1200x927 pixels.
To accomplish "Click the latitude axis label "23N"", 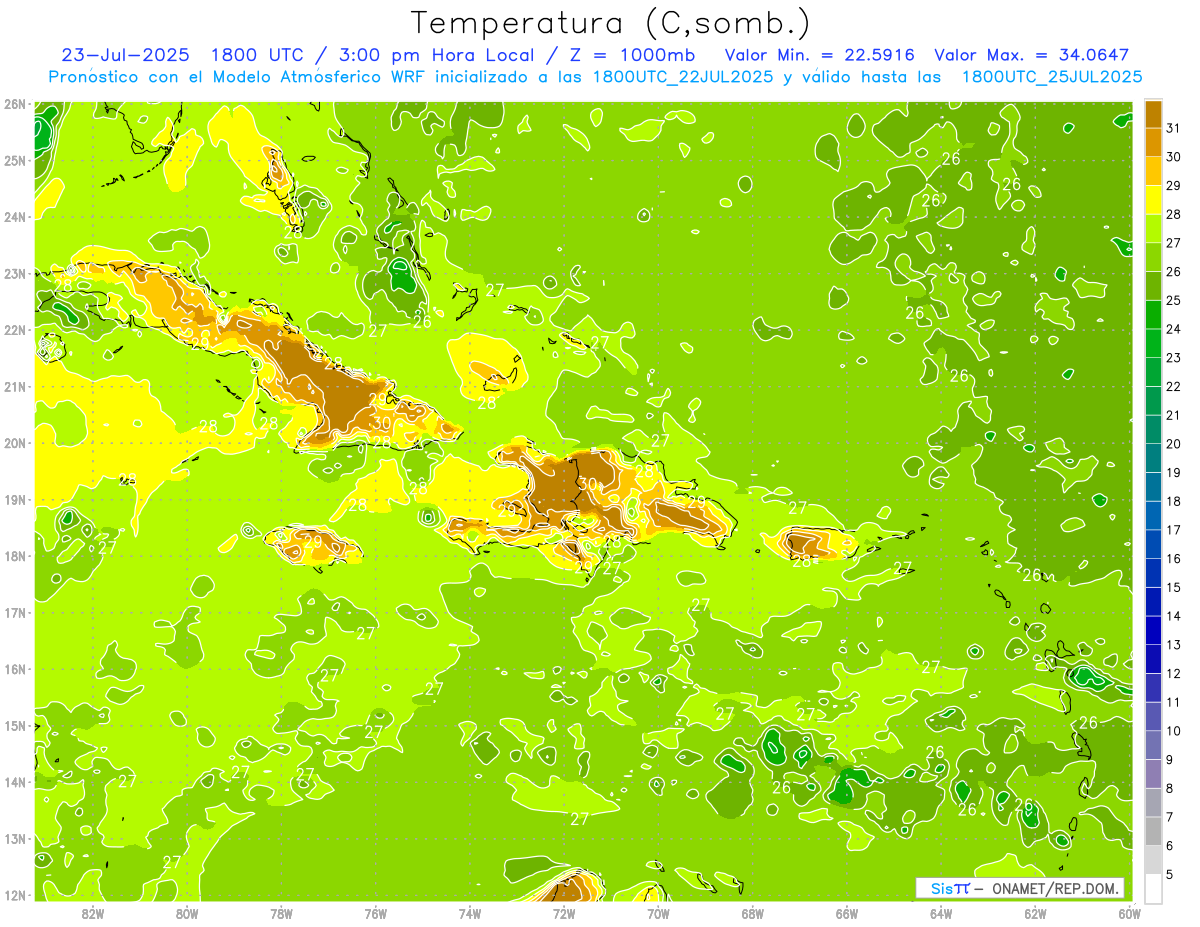I will click(15, 273).
